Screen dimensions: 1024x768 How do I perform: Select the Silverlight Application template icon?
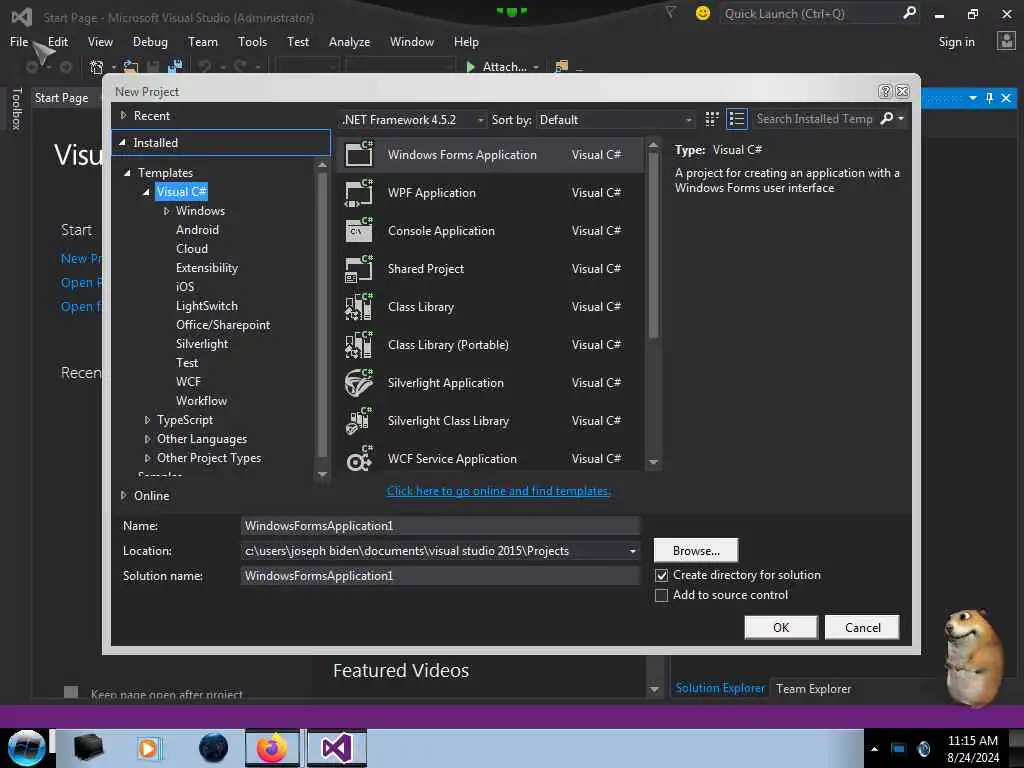point(359,383)
